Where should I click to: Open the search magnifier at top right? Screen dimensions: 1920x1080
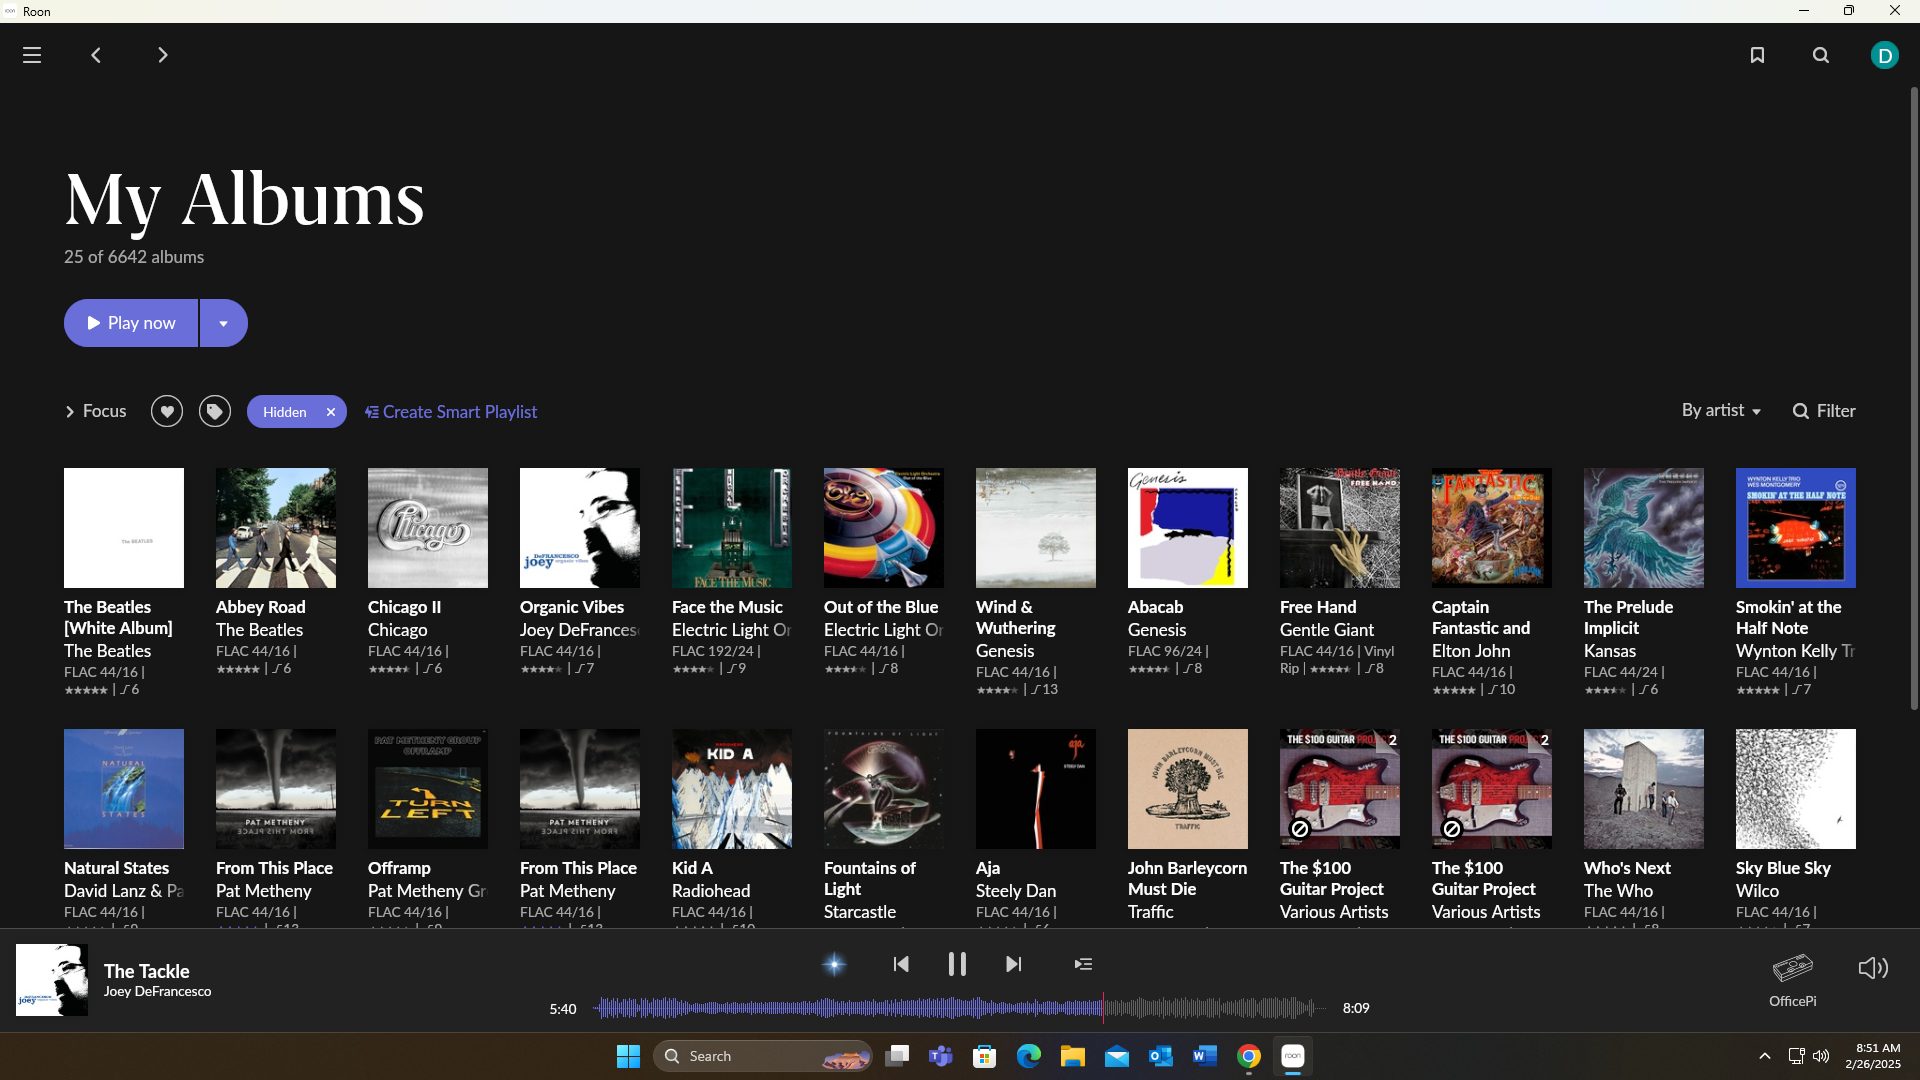[1821, 55]
